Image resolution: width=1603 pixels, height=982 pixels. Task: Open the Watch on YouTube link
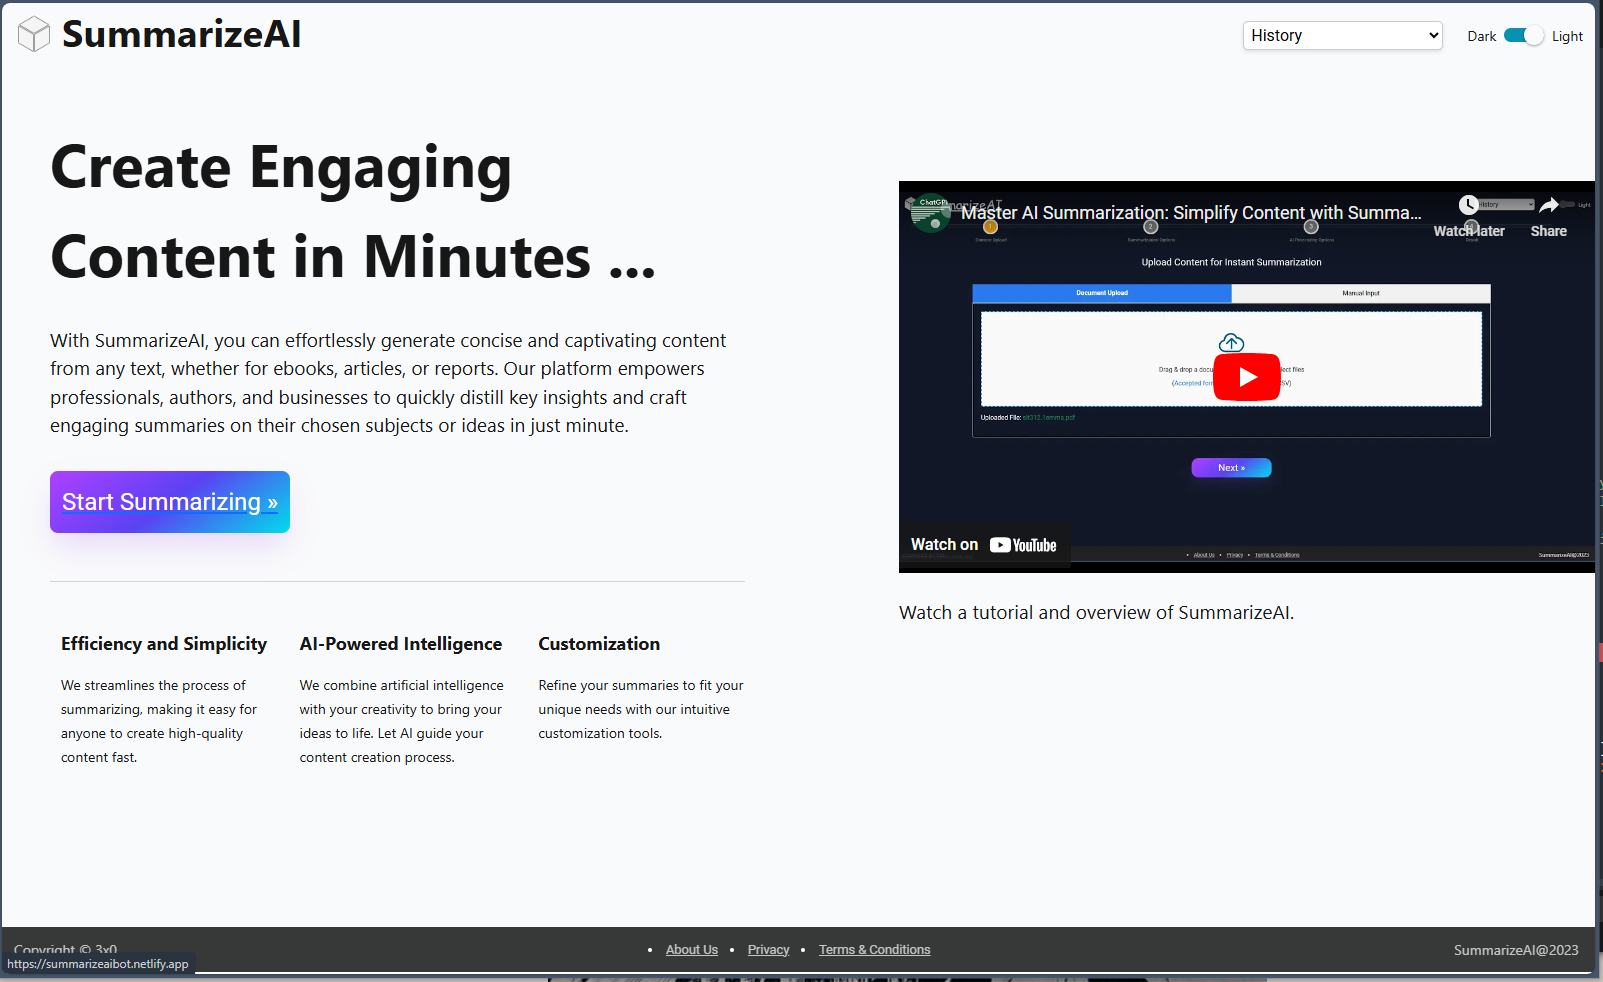pyautogui.click(x=984, y=545)
